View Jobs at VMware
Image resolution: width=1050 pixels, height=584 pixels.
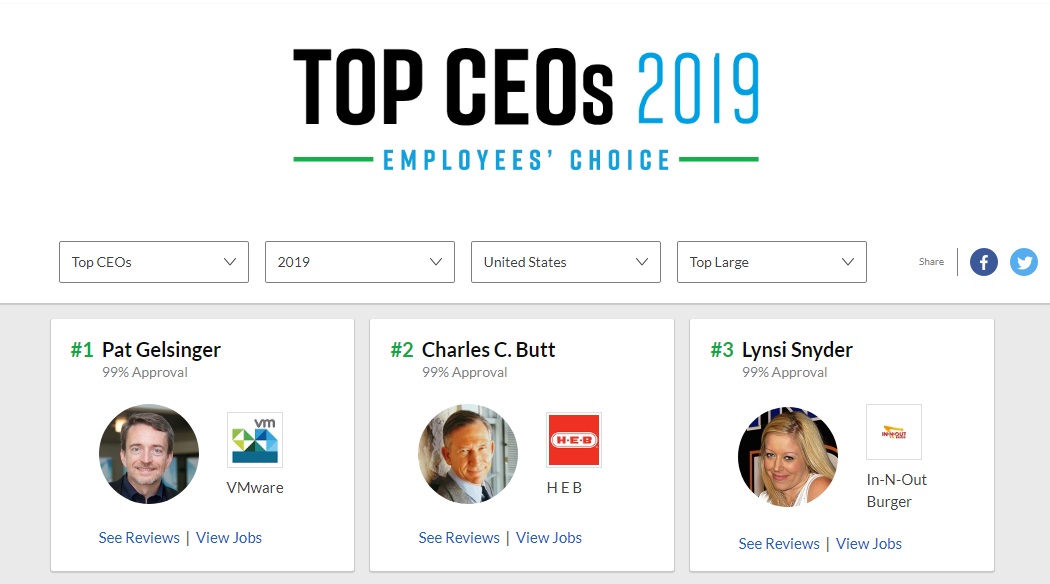(x=229, y=538)
